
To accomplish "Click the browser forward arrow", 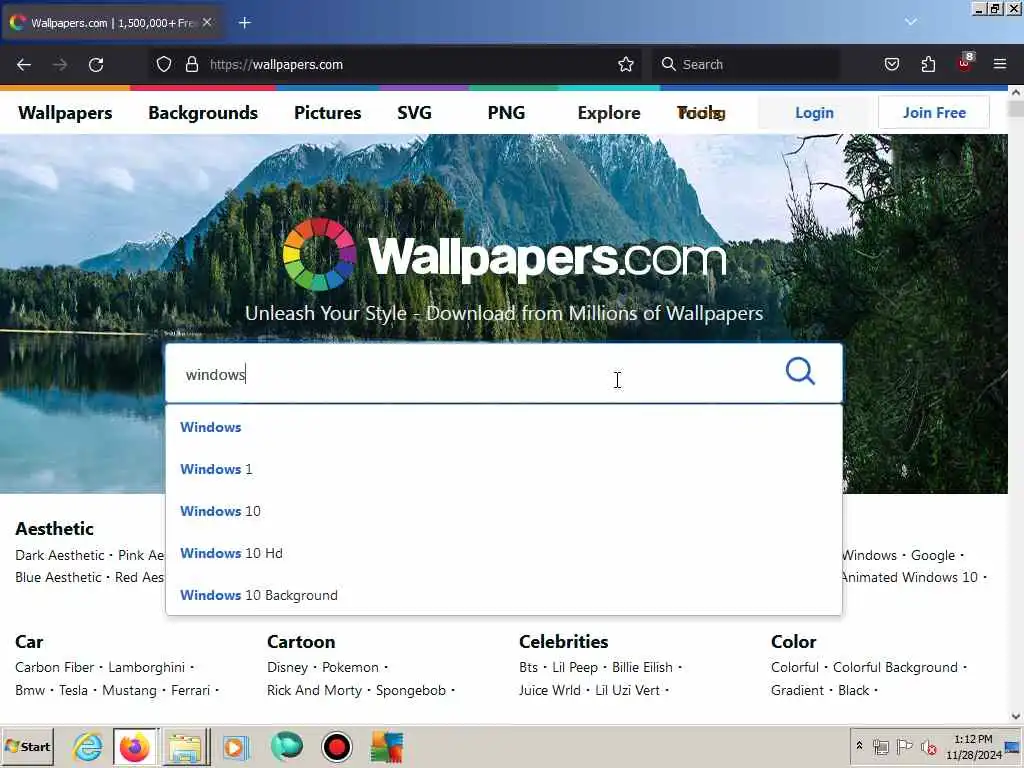I will pyautogui.click(x=60, y=64).
